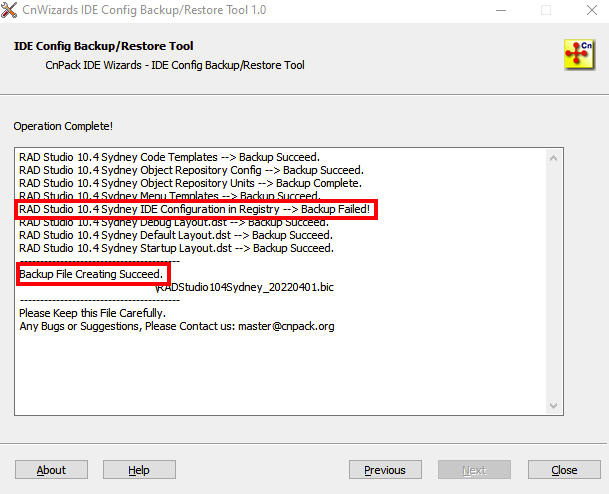609x494 pixels.
Task: Click the CnWizards title bar app icon
Action: point(10,10)
